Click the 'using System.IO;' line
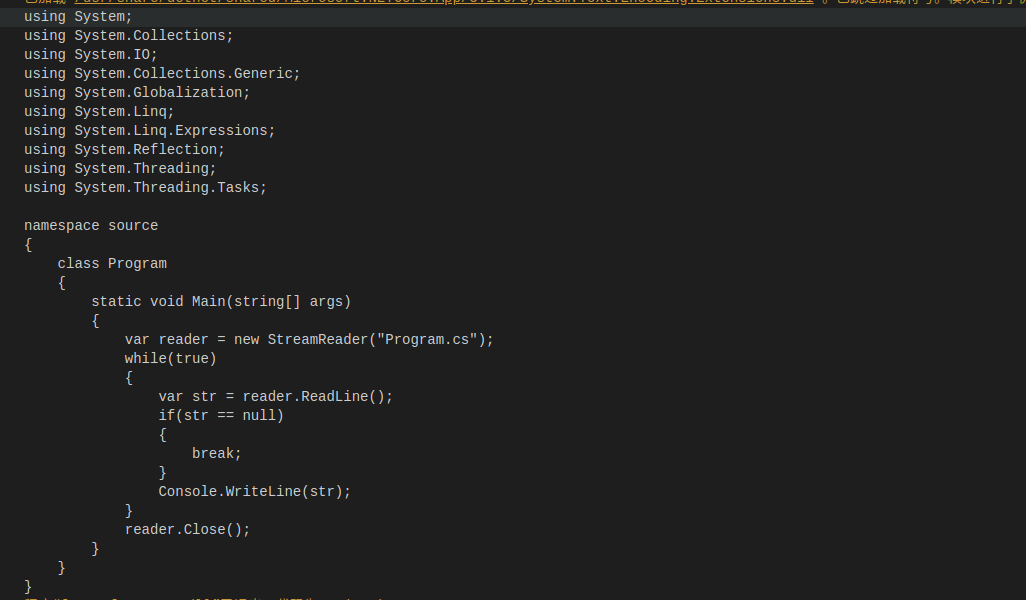The image size is (1026, 600). [x=90, y=54]
